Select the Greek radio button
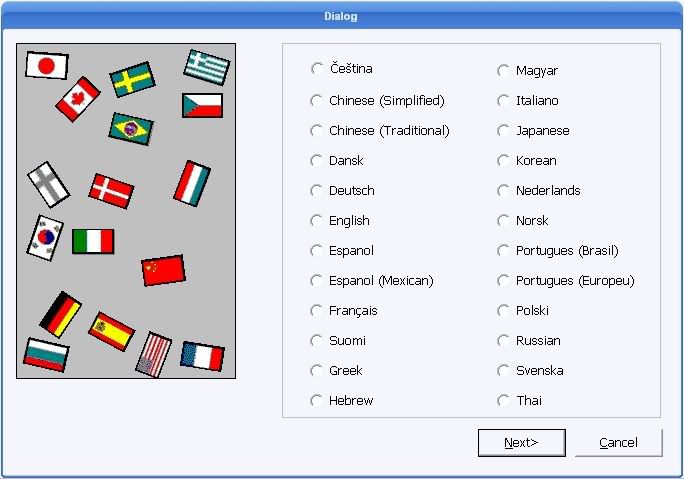 tap(317, 370)
